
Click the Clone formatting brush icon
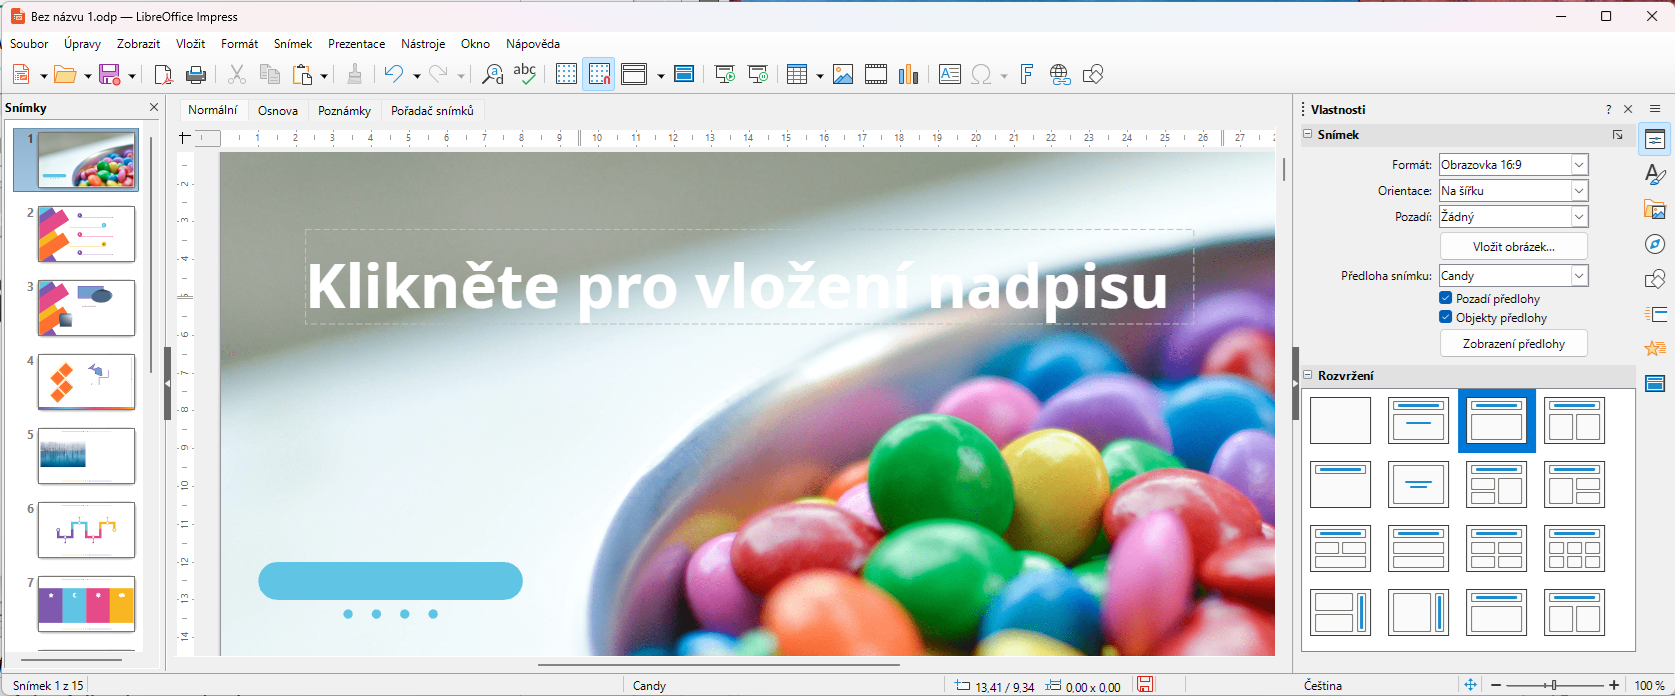coord(354,74)
